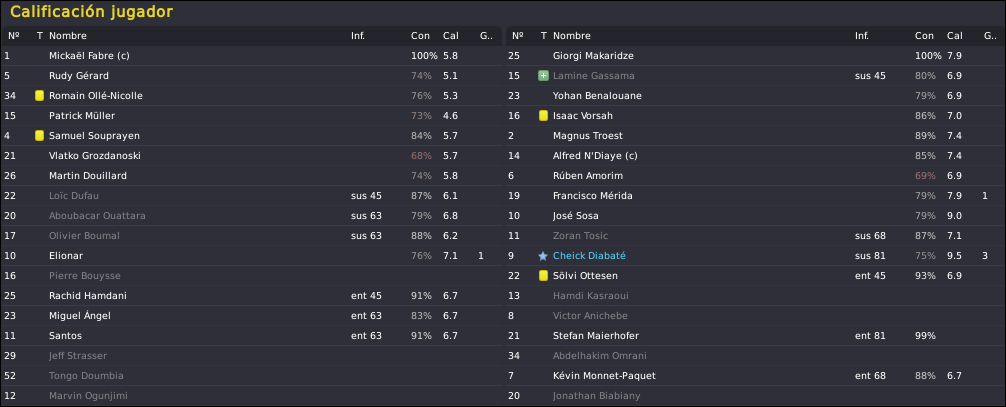Screen dimensions: 1006x407
Task: Sort left table by Cal column
Action: (450, 36)
